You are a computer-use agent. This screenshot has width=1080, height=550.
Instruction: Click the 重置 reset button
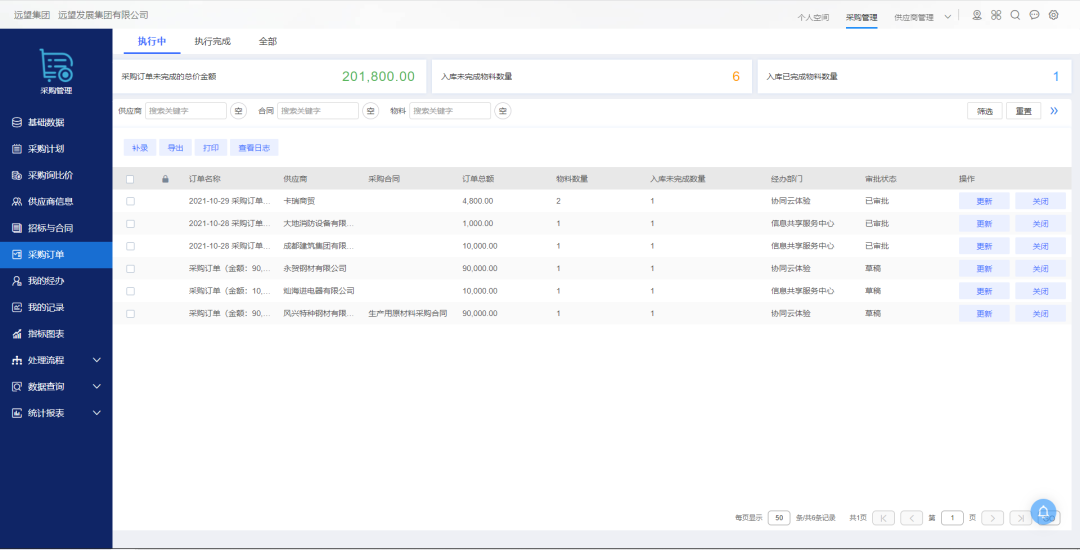pyautogui.click(x=1024, y=111)
